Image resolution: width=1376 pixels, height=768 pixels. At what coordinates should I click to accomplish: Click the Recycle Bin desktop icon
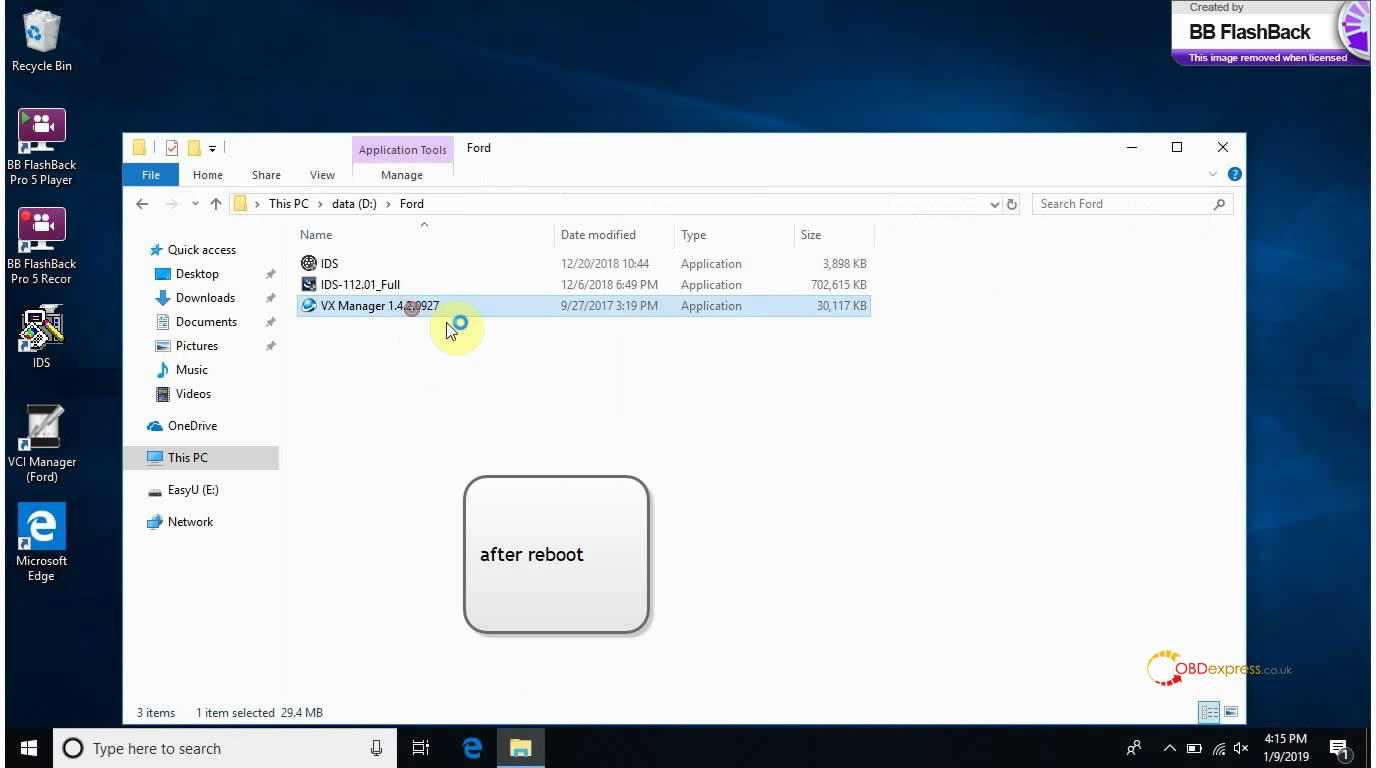[x=41, y=35]
